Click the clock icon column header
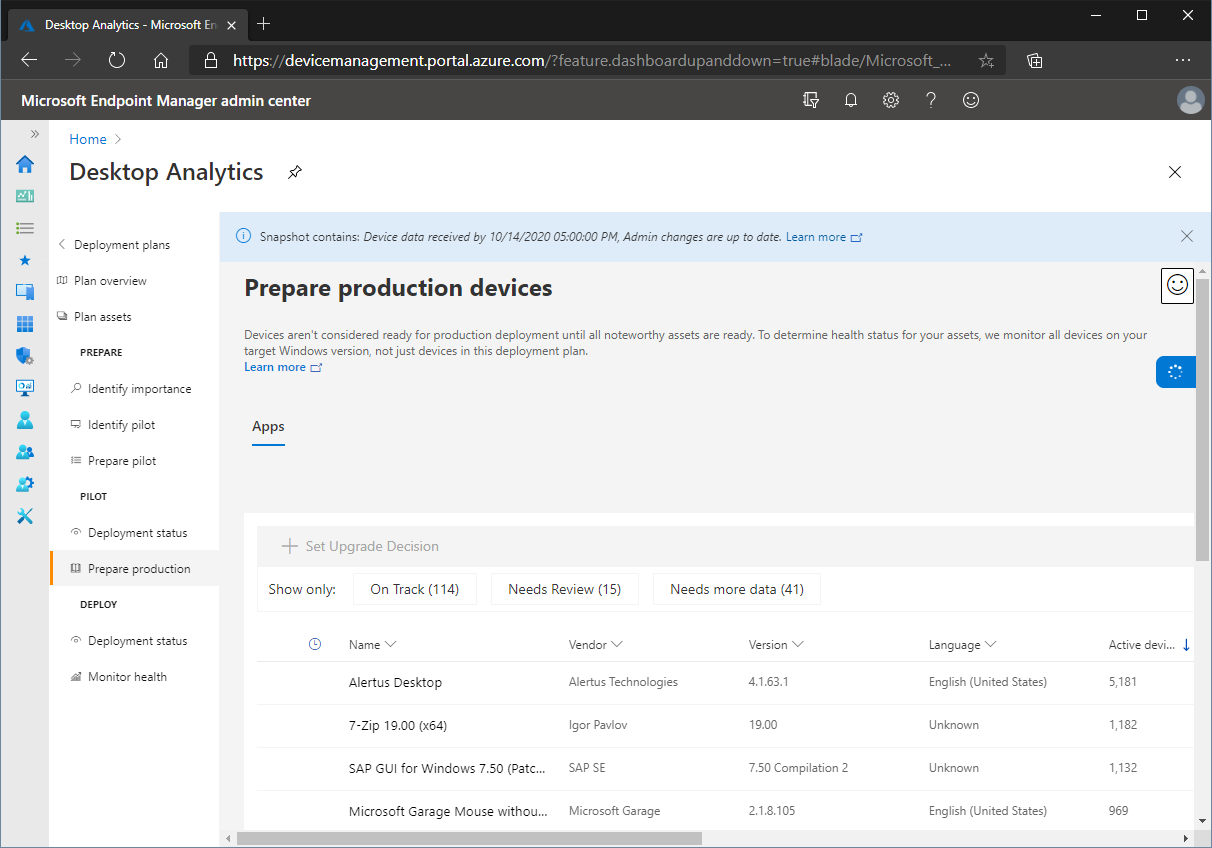The height and width of the screenshot is (848, 1212). 315,645
